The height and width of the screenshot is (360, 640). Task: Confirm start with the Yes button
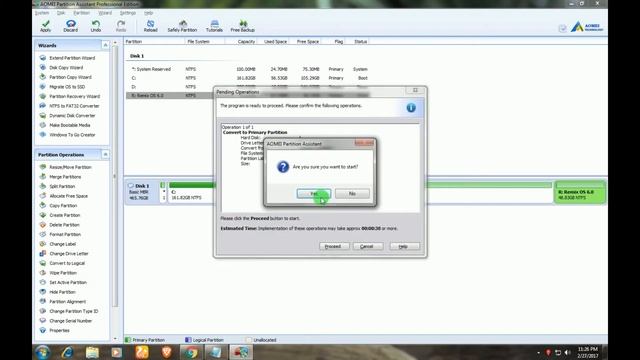pos(313,193)
